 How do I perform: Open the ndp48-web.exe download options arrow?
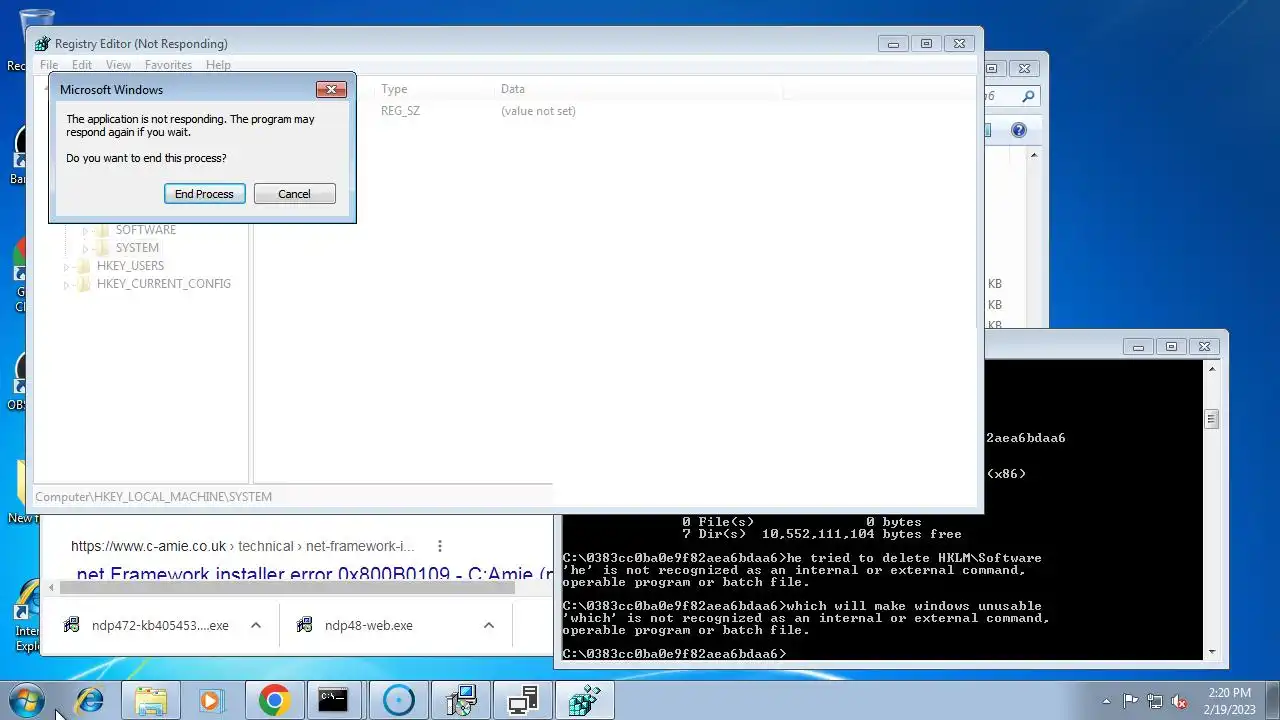[489, 626]
